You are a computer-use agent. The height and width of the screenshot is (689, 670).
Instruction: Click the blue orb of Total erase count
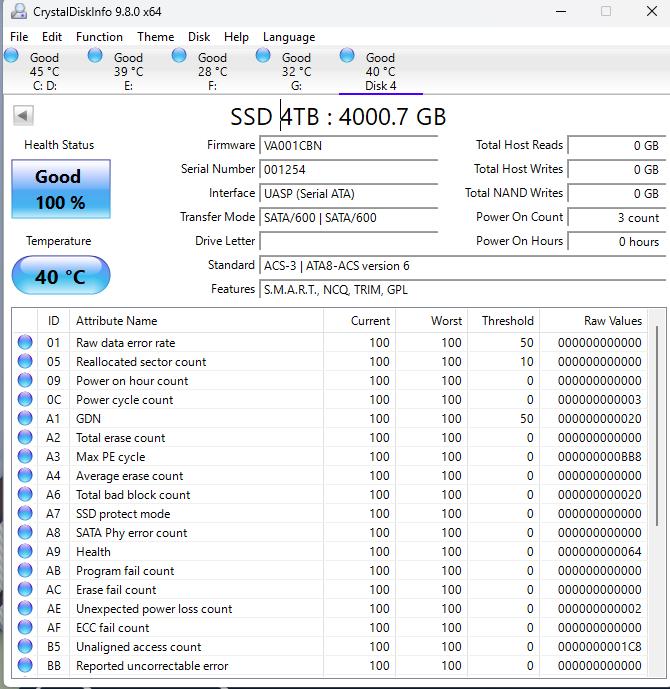click(x=25, y=437)
